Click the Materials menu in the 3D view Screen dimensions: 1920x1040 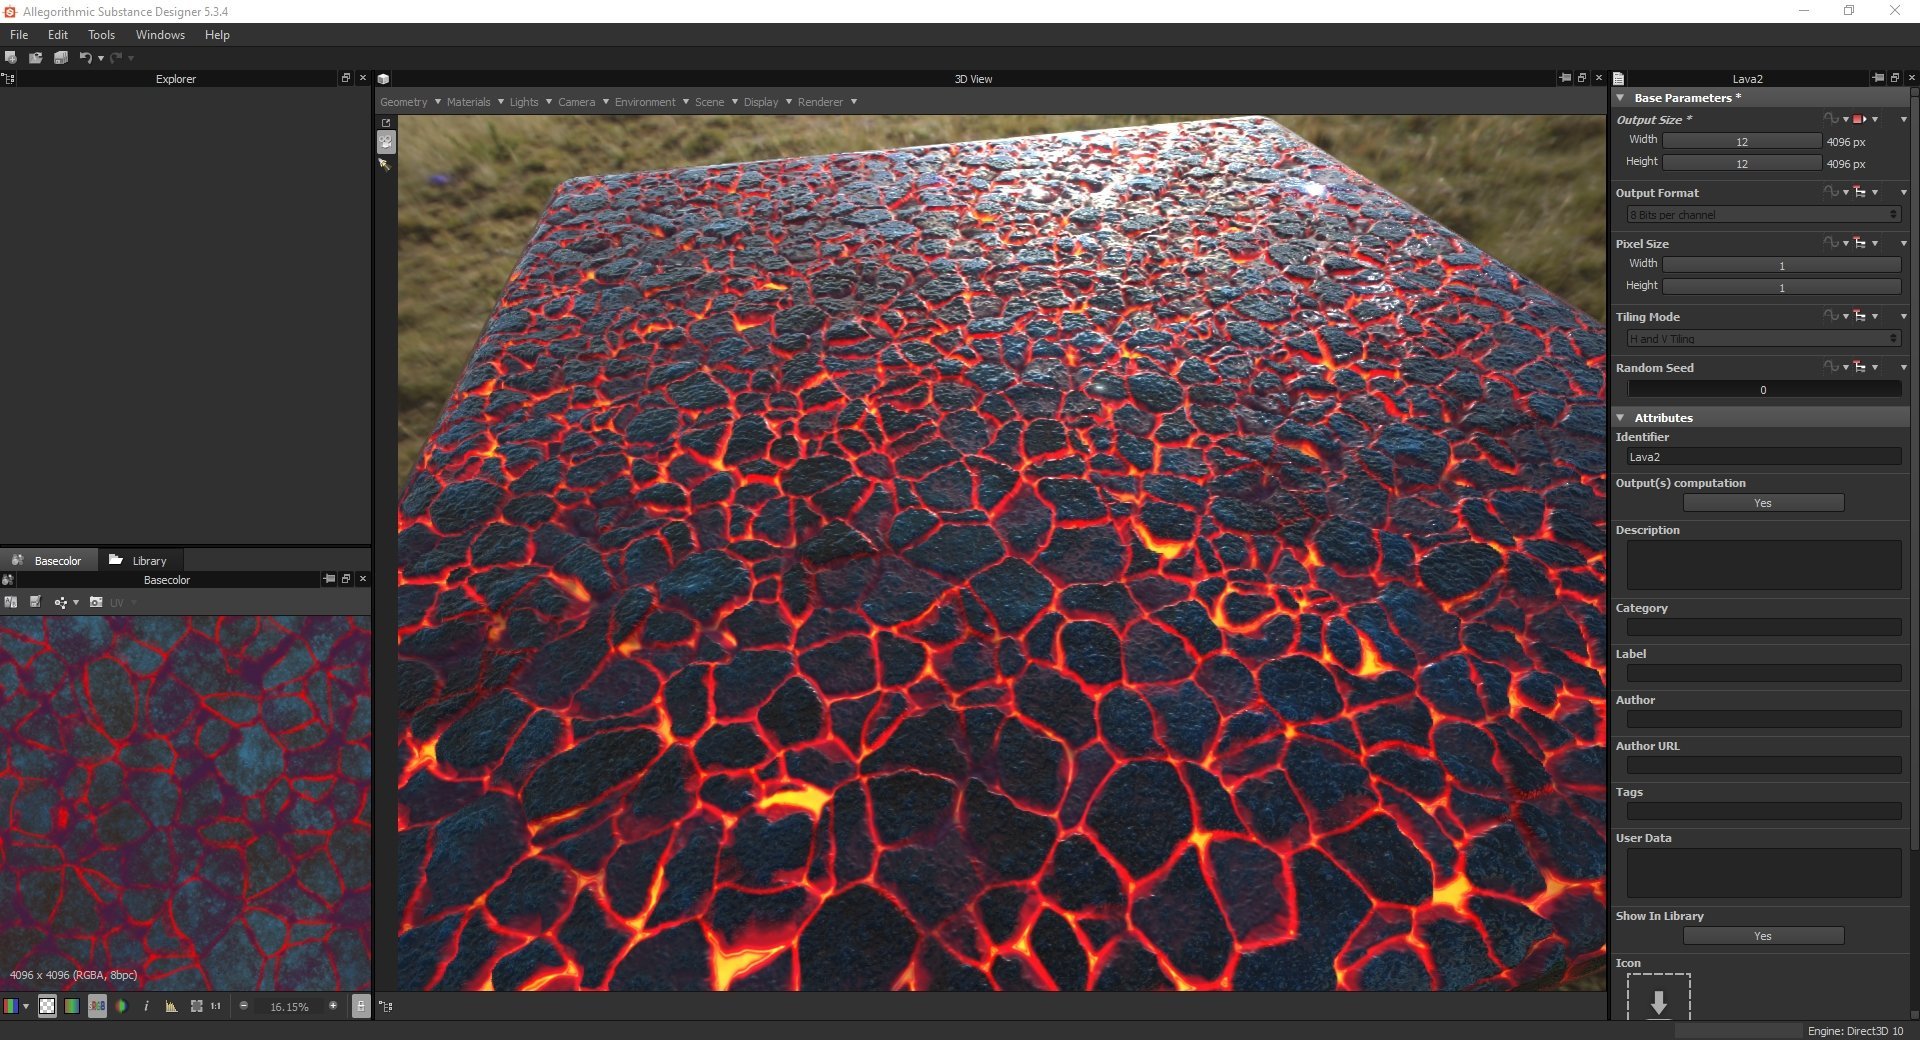tap(468, 101)
